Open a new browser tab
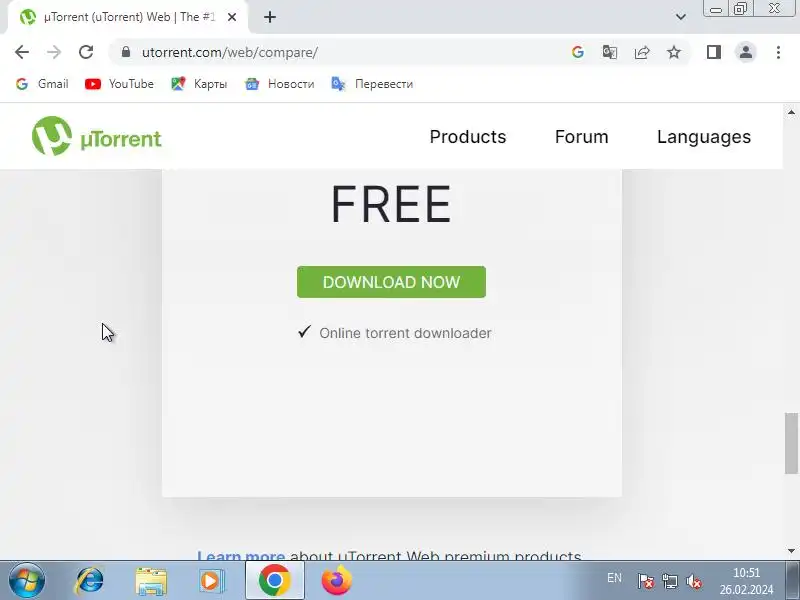800x600 pixels. click(x=270, y=17)
